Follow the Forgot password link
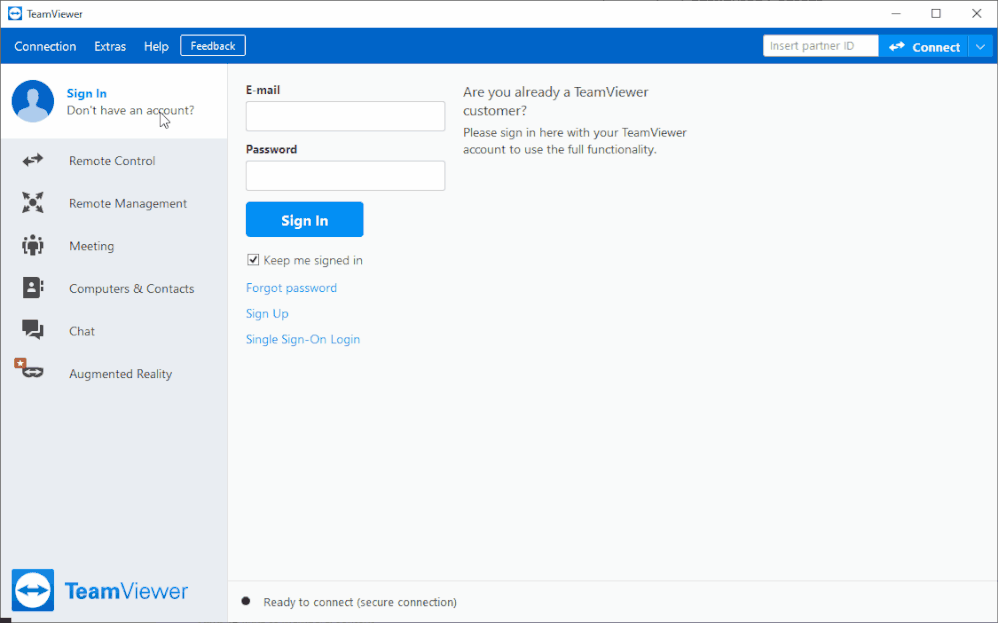The width and height of the screenshot is (998, 623). (x=292, y=288)
